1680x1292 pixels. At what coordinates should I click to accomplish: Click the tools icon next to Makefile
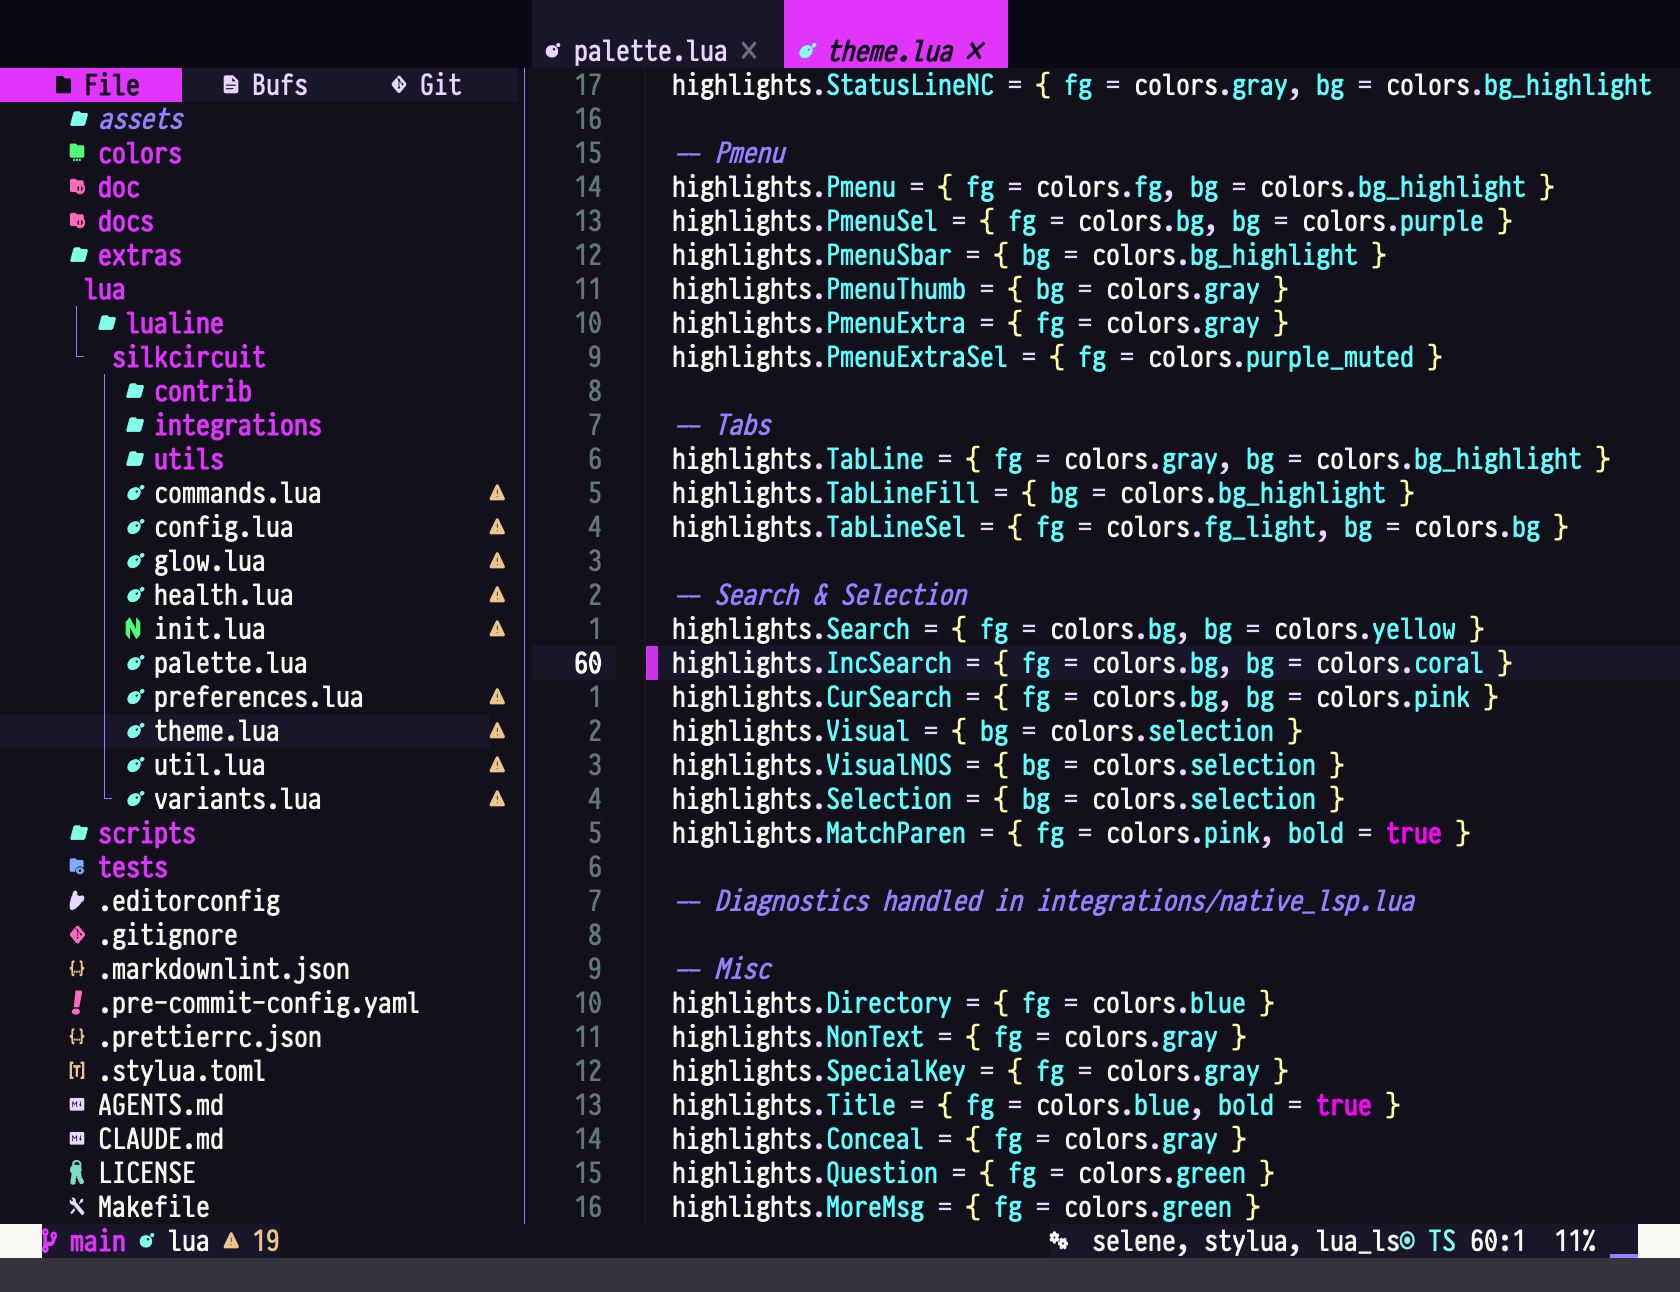pos(77,1207)
